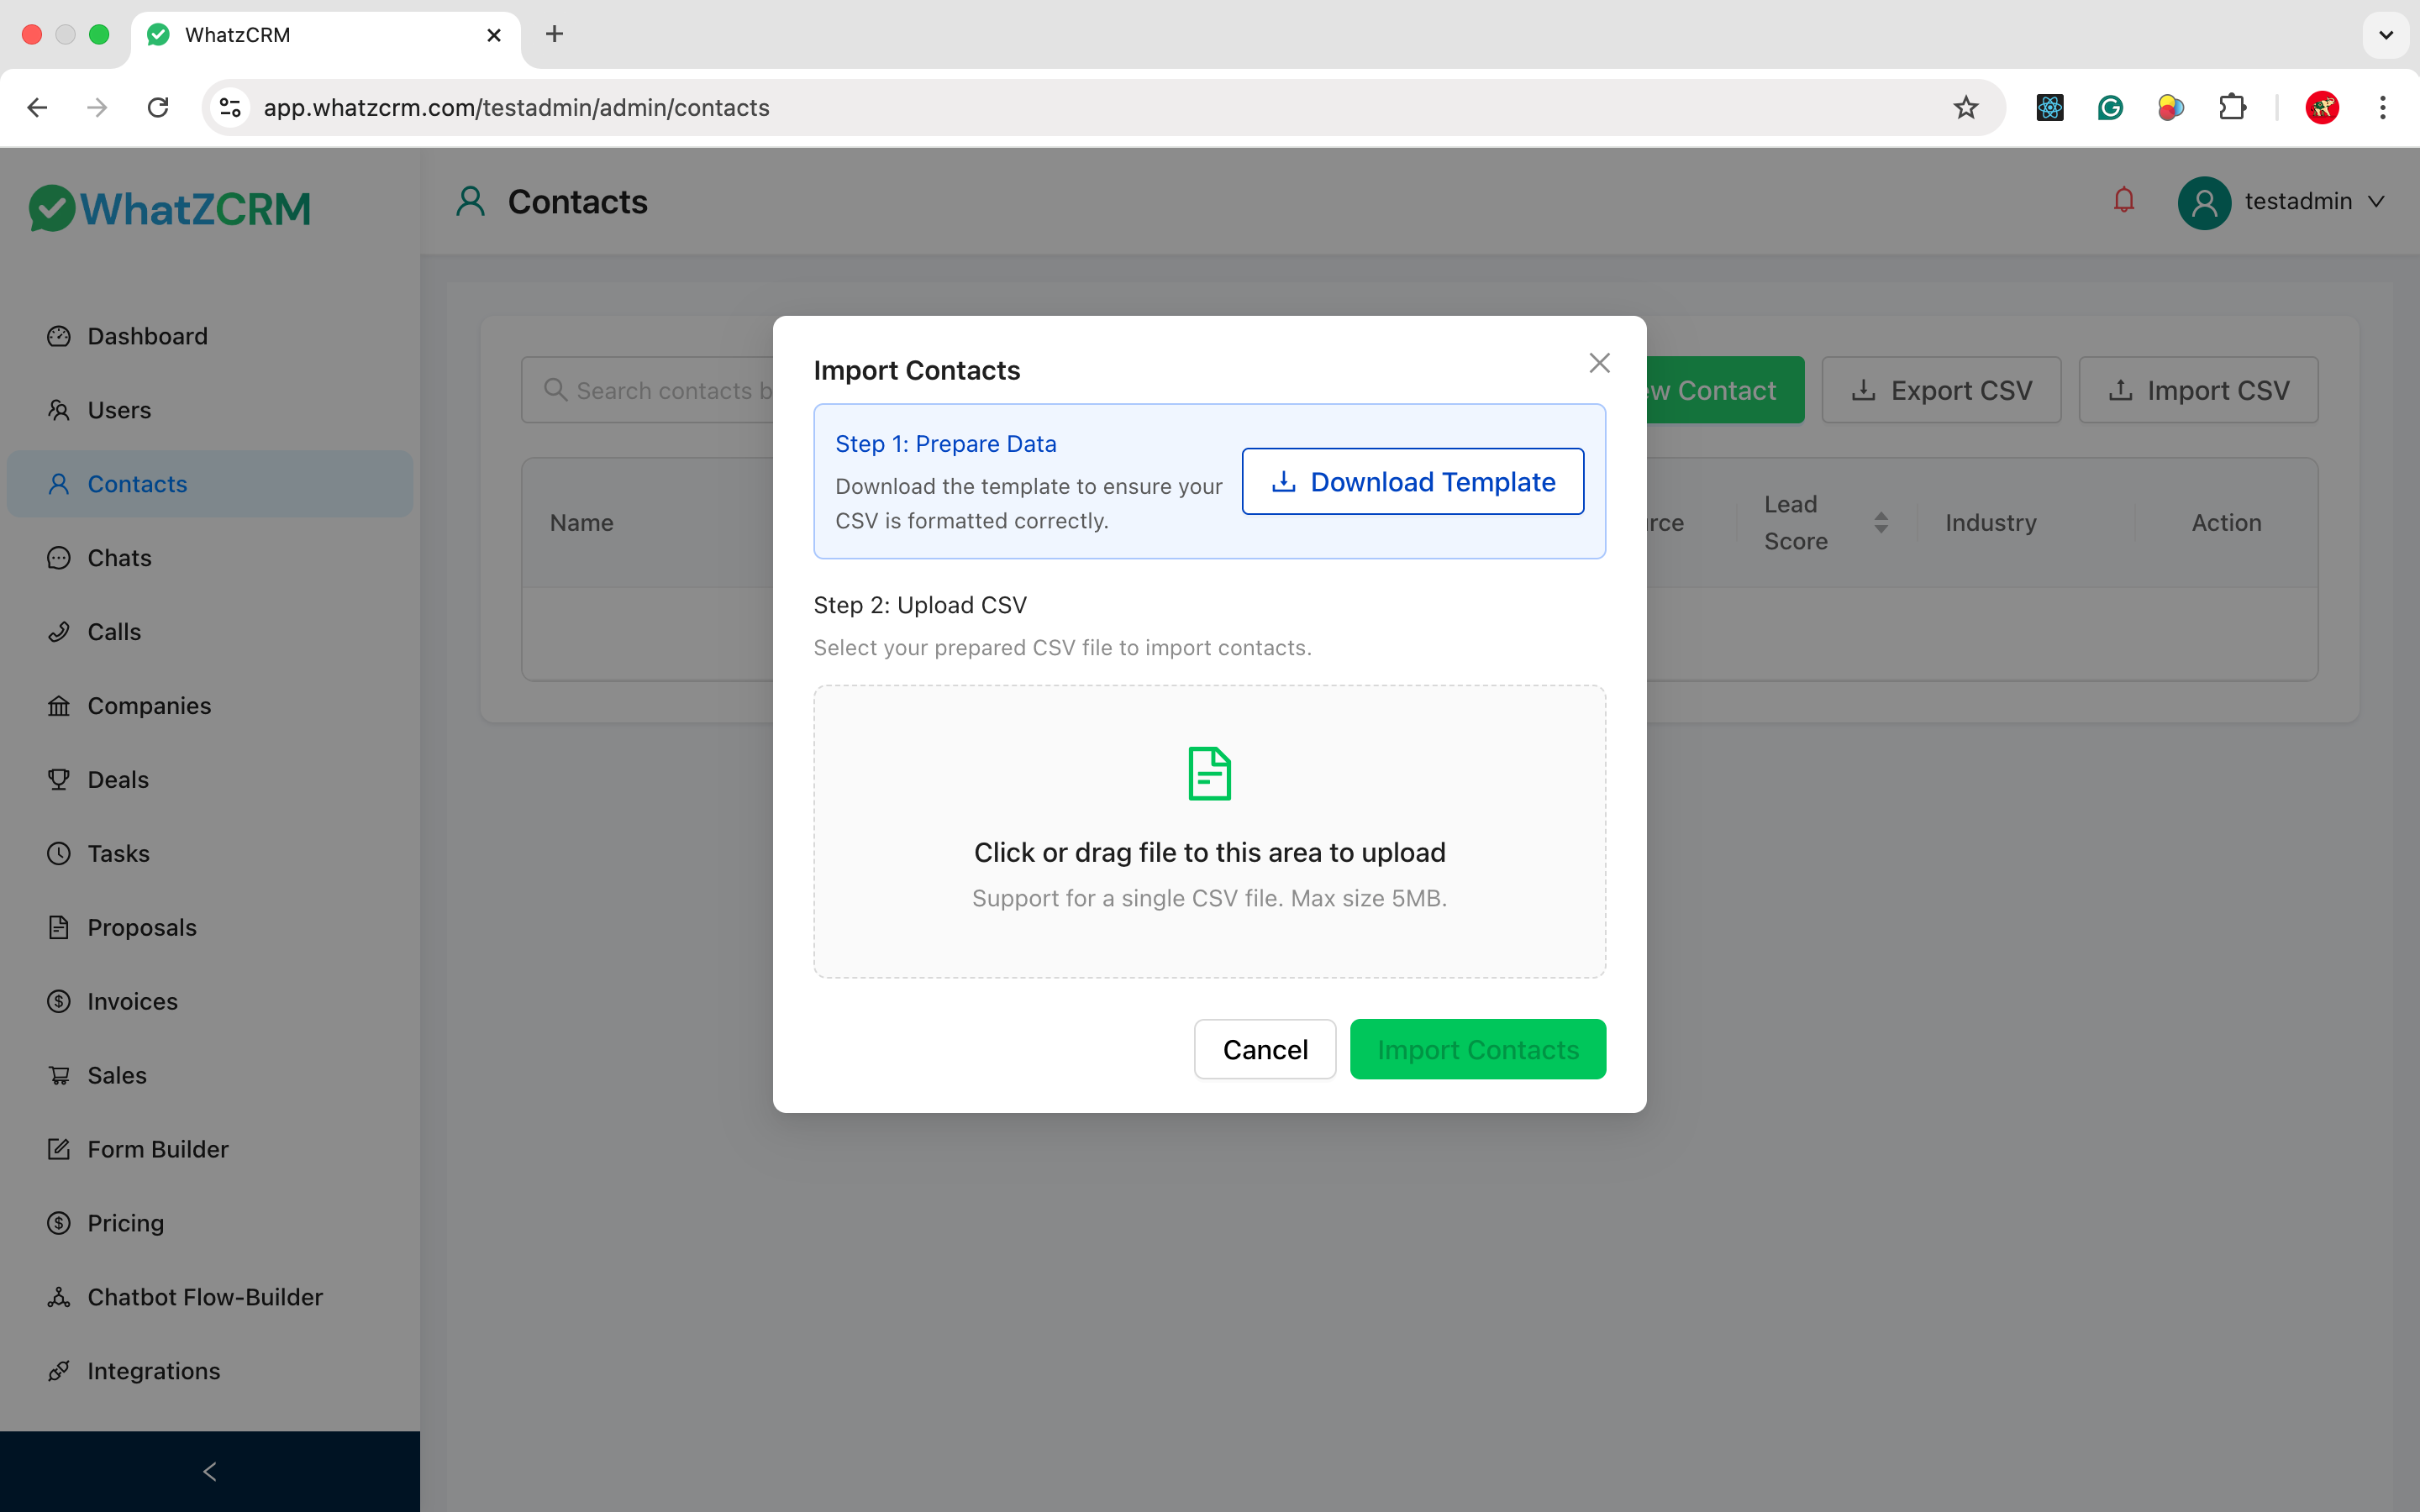Open Companies via the building icon
This screenshot has width=2420, height=1512.
click(58, 705)
